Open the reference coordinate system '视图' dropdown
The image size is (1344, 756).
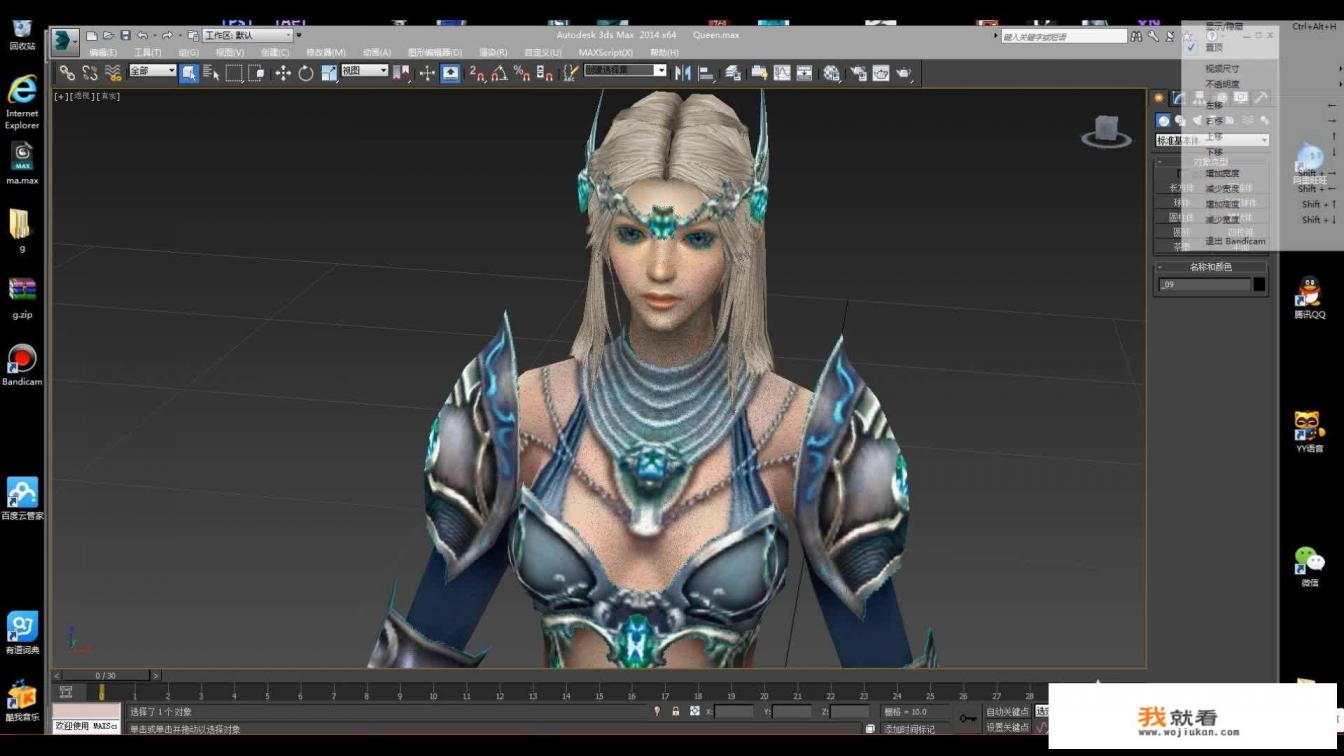(364, 71)
